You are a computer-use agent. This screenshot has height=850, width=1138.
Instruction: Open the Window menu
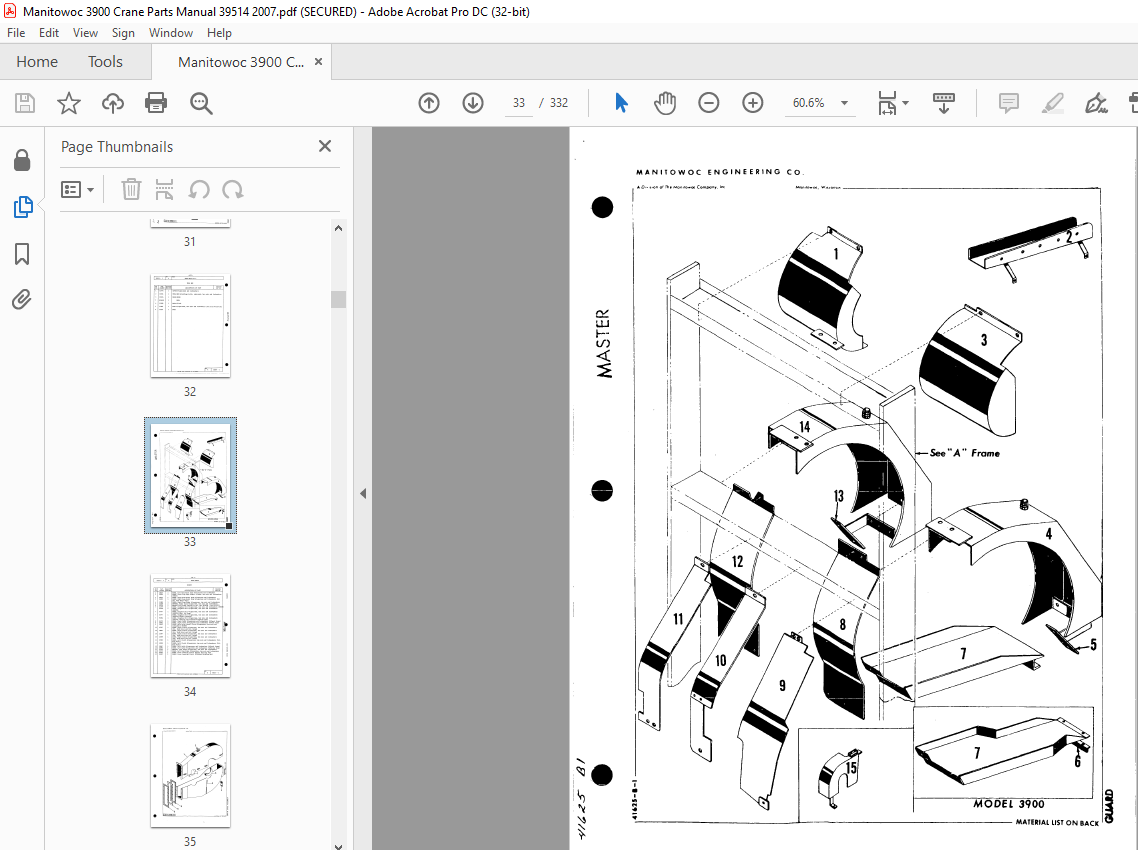(x=171, y=33)
